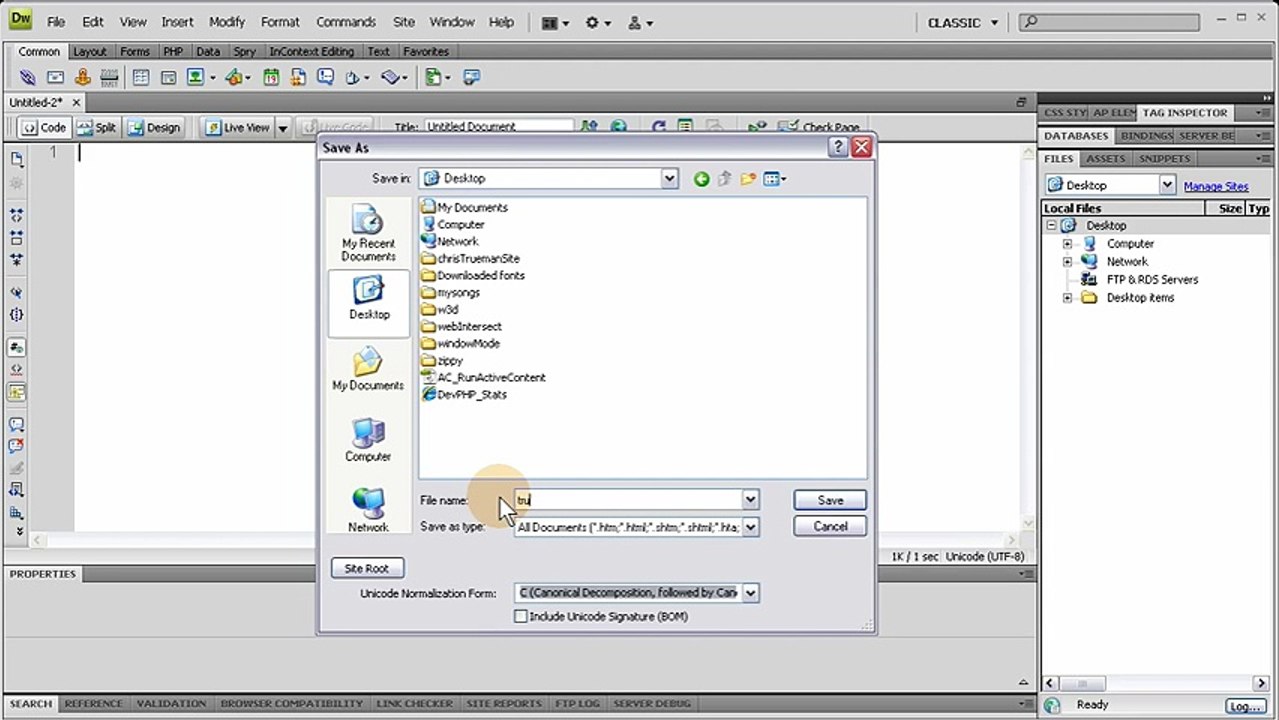Click Cancel in Save As dialog
Screen dimensions: 1279x720
[830, 527]
